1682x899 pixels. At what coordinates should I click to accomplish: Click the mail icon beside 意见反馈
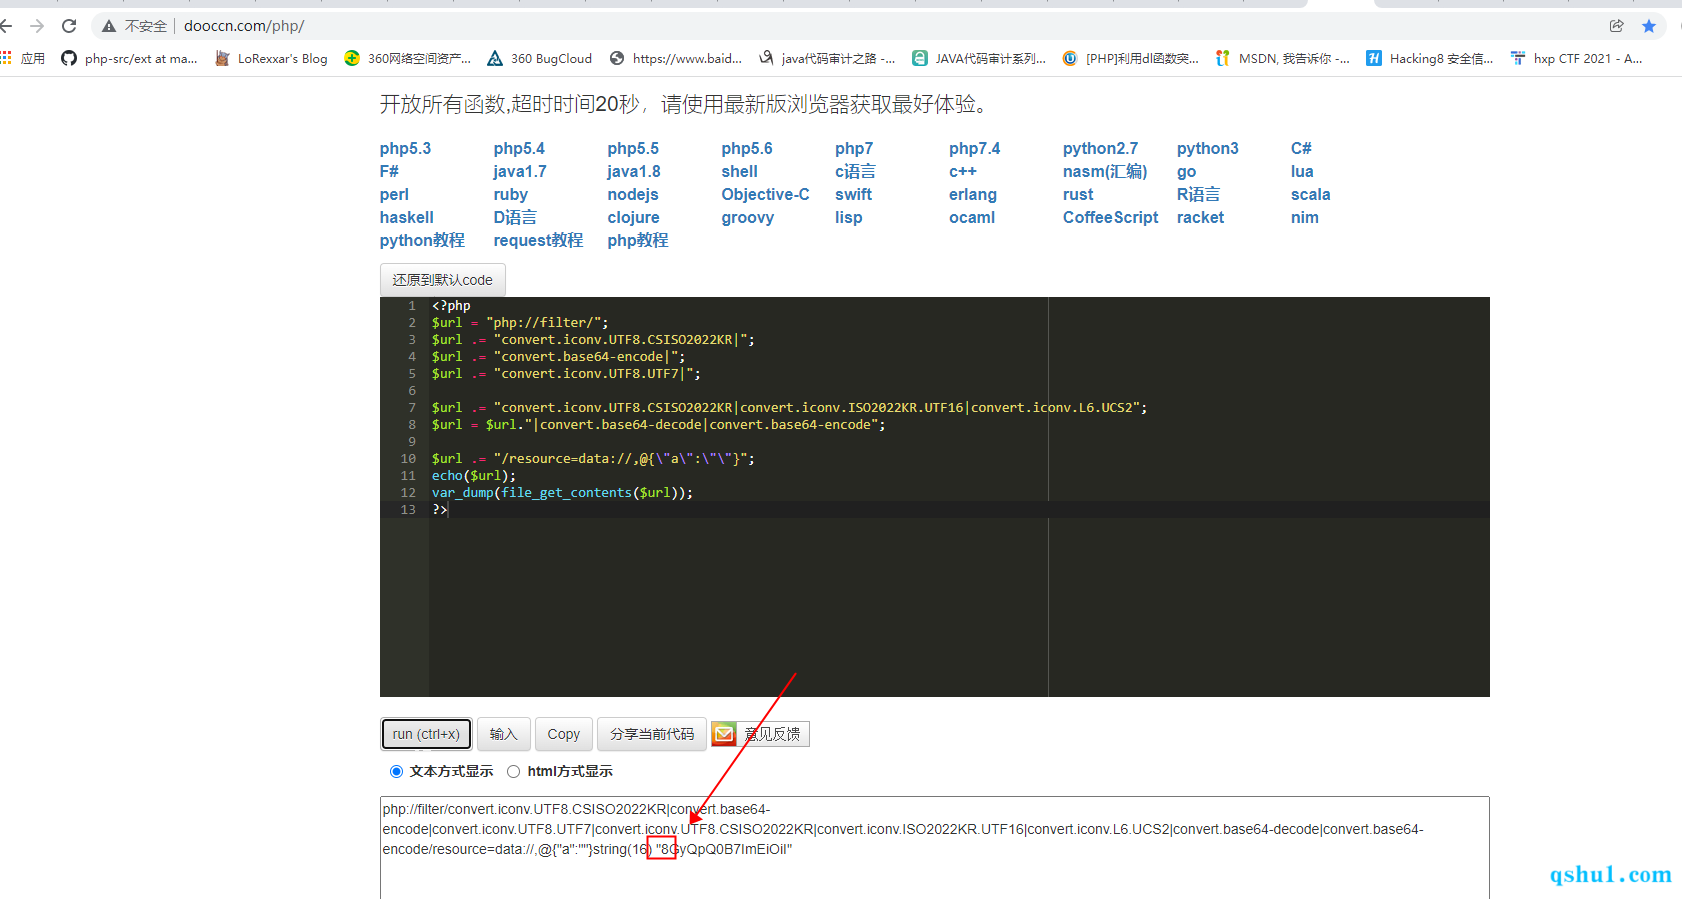tap(724, 734)
